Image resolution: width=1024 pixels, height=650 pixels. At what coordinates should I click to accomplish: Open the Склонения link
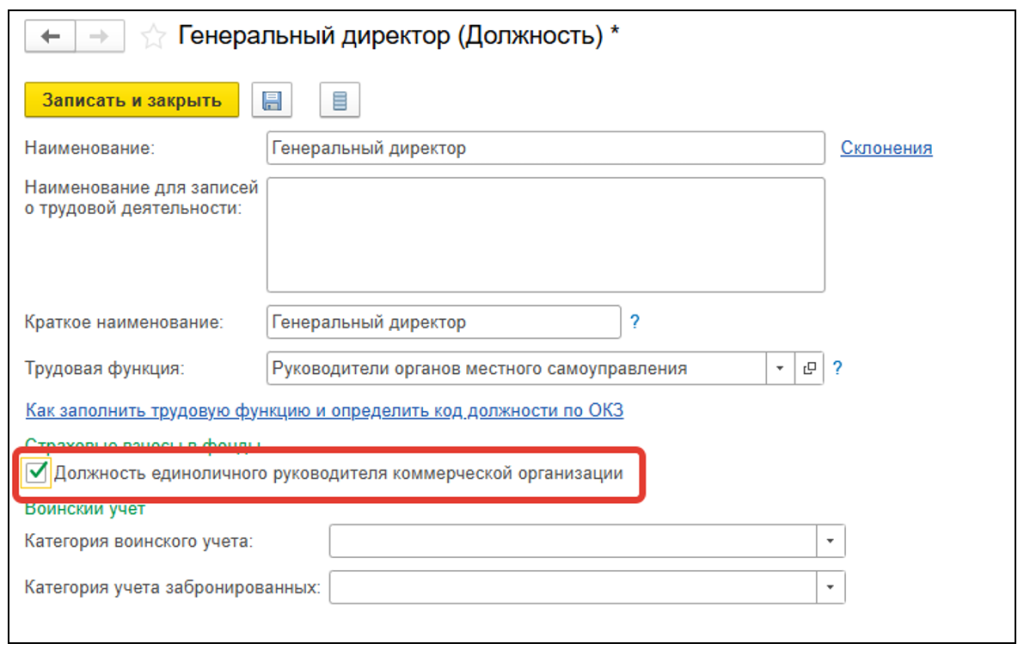coord(886,148)
